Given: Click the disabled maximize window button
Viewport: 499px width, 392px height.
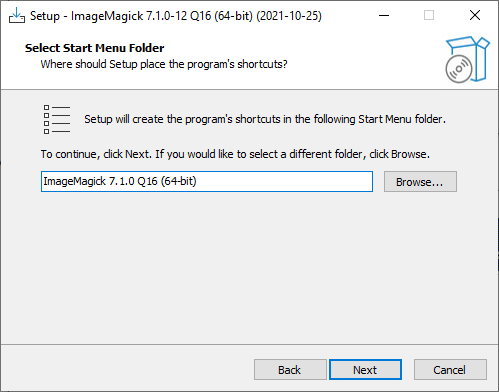Looking at the screenshot, I should click(x=429, y=15).
